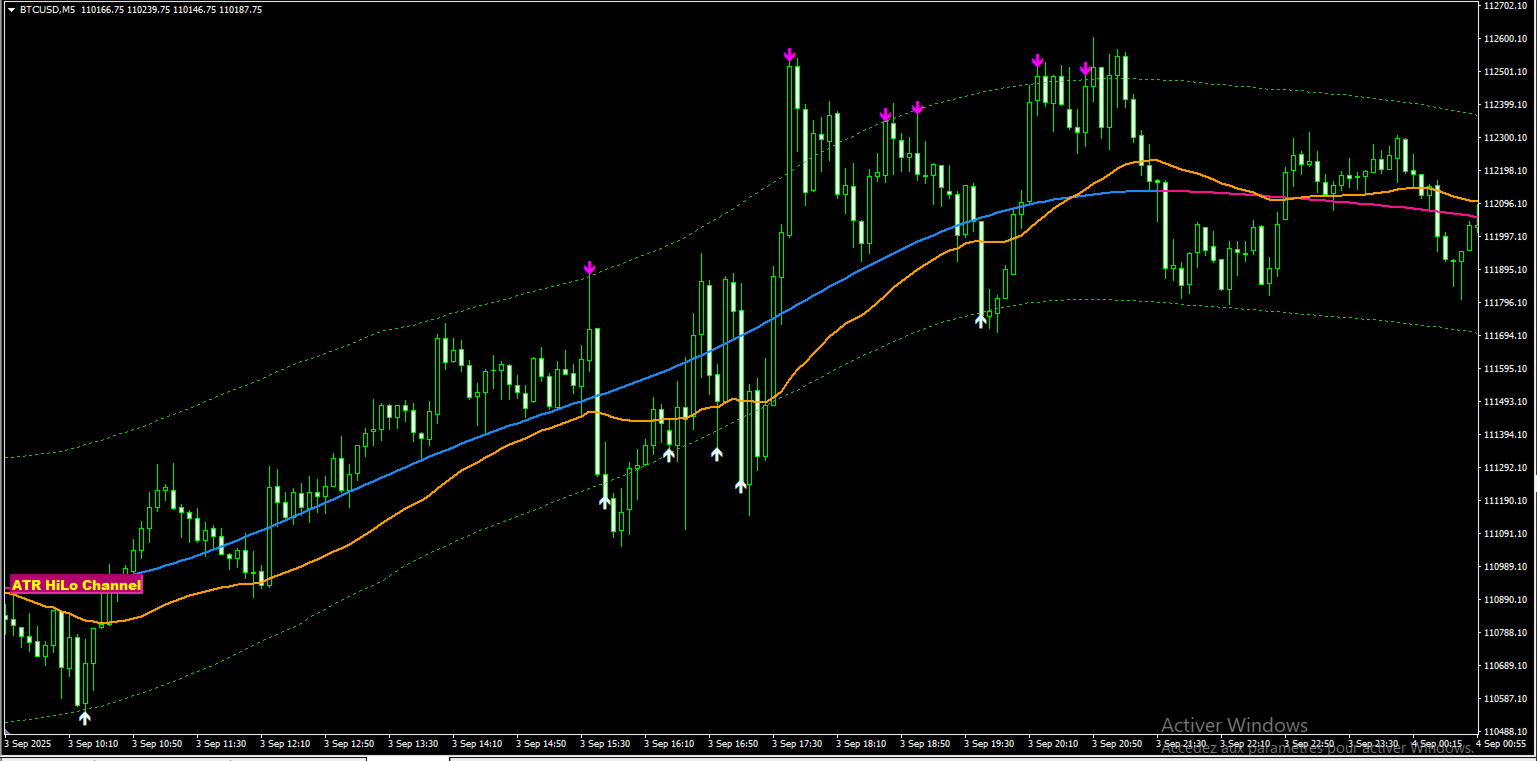Click the BTCUSD,M5 chart title text
This screenshot has height=761, width=1537.
[47, 10]
